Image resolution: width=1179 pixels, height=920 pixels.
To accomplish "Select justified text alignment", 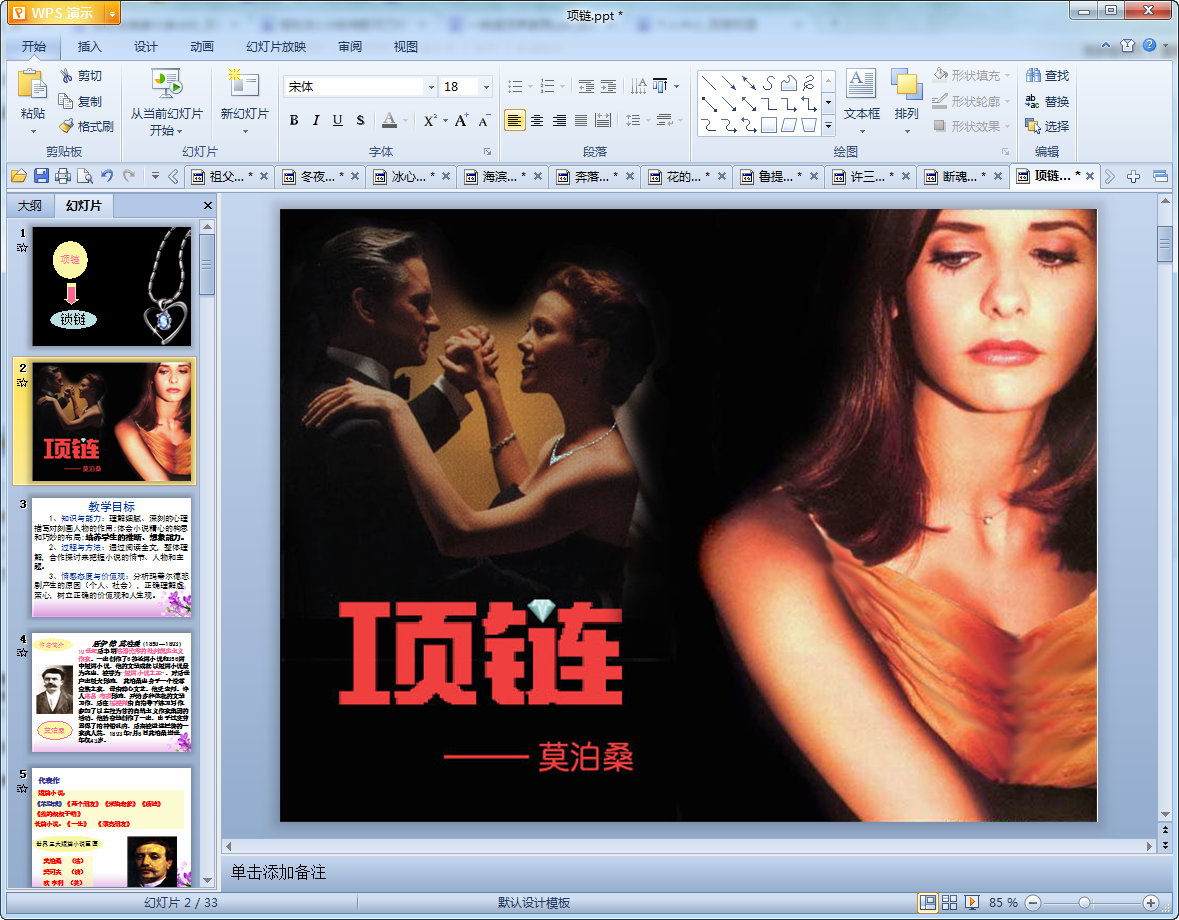I will [581, 120].
